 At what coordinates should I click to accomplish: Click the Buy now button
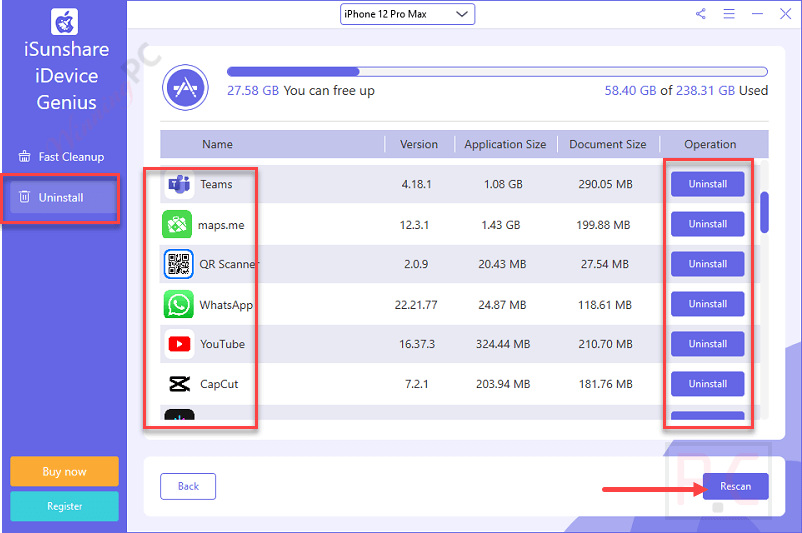pyautogui.click(x=64, y=471)
